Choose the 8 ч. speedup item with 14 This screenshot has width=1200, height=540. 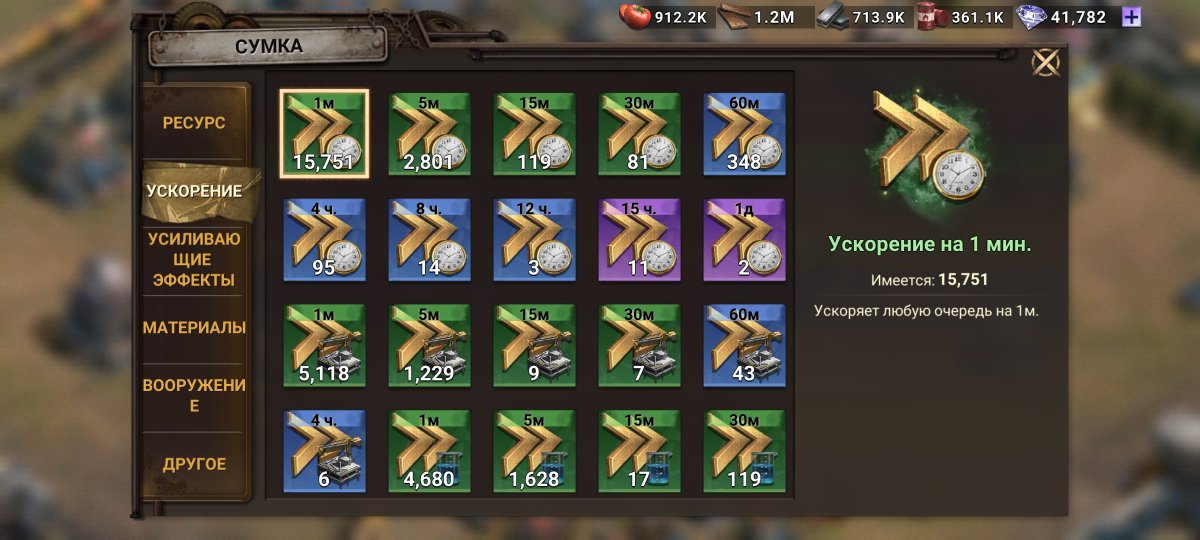tap(430, 239)
